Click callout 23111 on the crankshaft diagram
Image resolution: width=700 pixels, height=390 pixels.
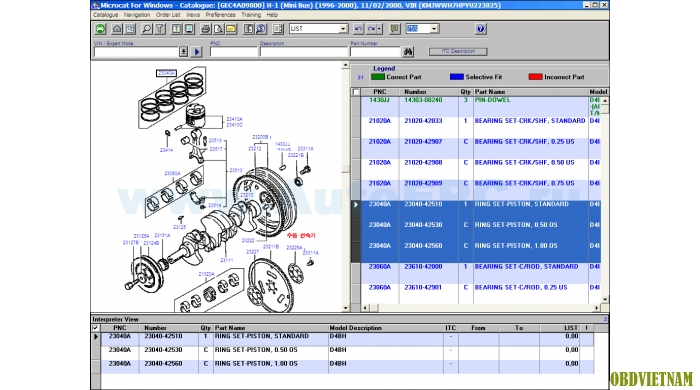coord(226,260)
